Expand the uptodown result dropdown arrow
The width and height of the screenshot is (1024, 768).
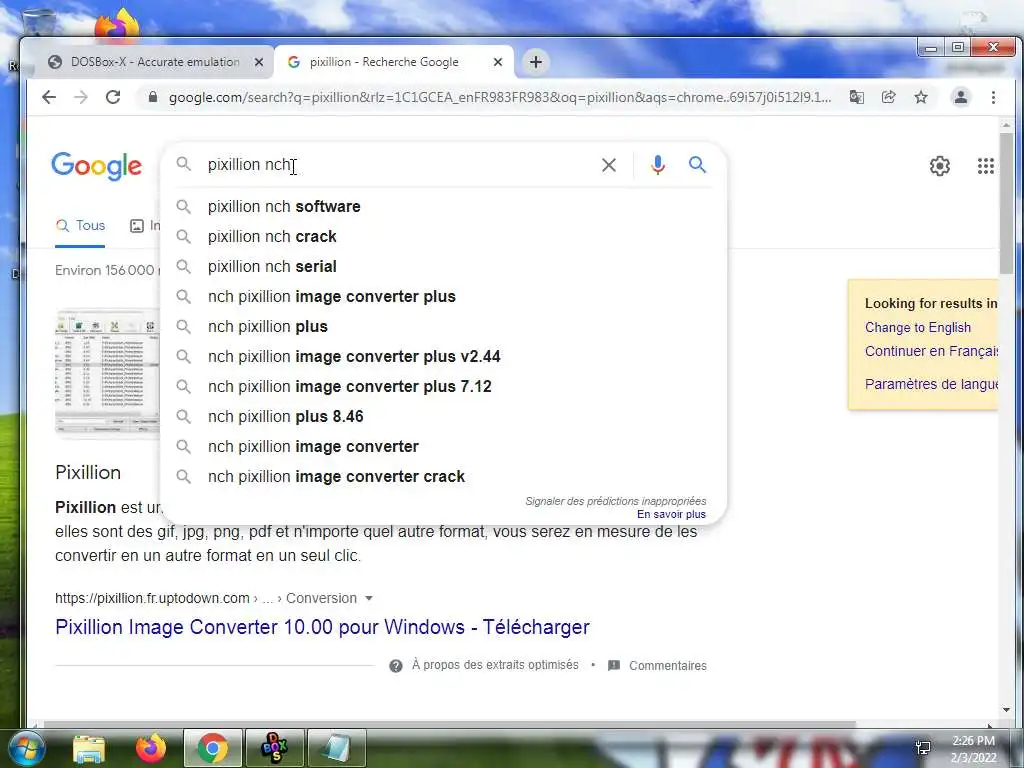[x=369, y=598]
